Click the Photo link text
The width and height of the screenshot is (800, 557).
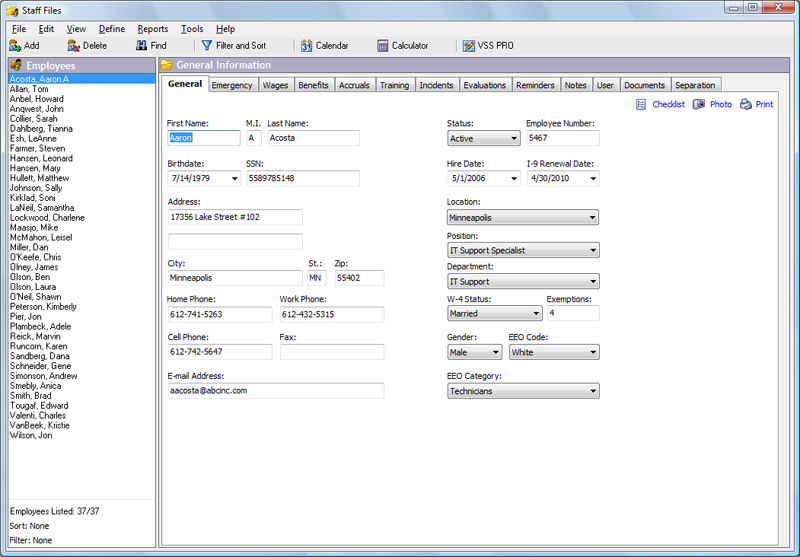pyautogui.click(x=721, y=104)
